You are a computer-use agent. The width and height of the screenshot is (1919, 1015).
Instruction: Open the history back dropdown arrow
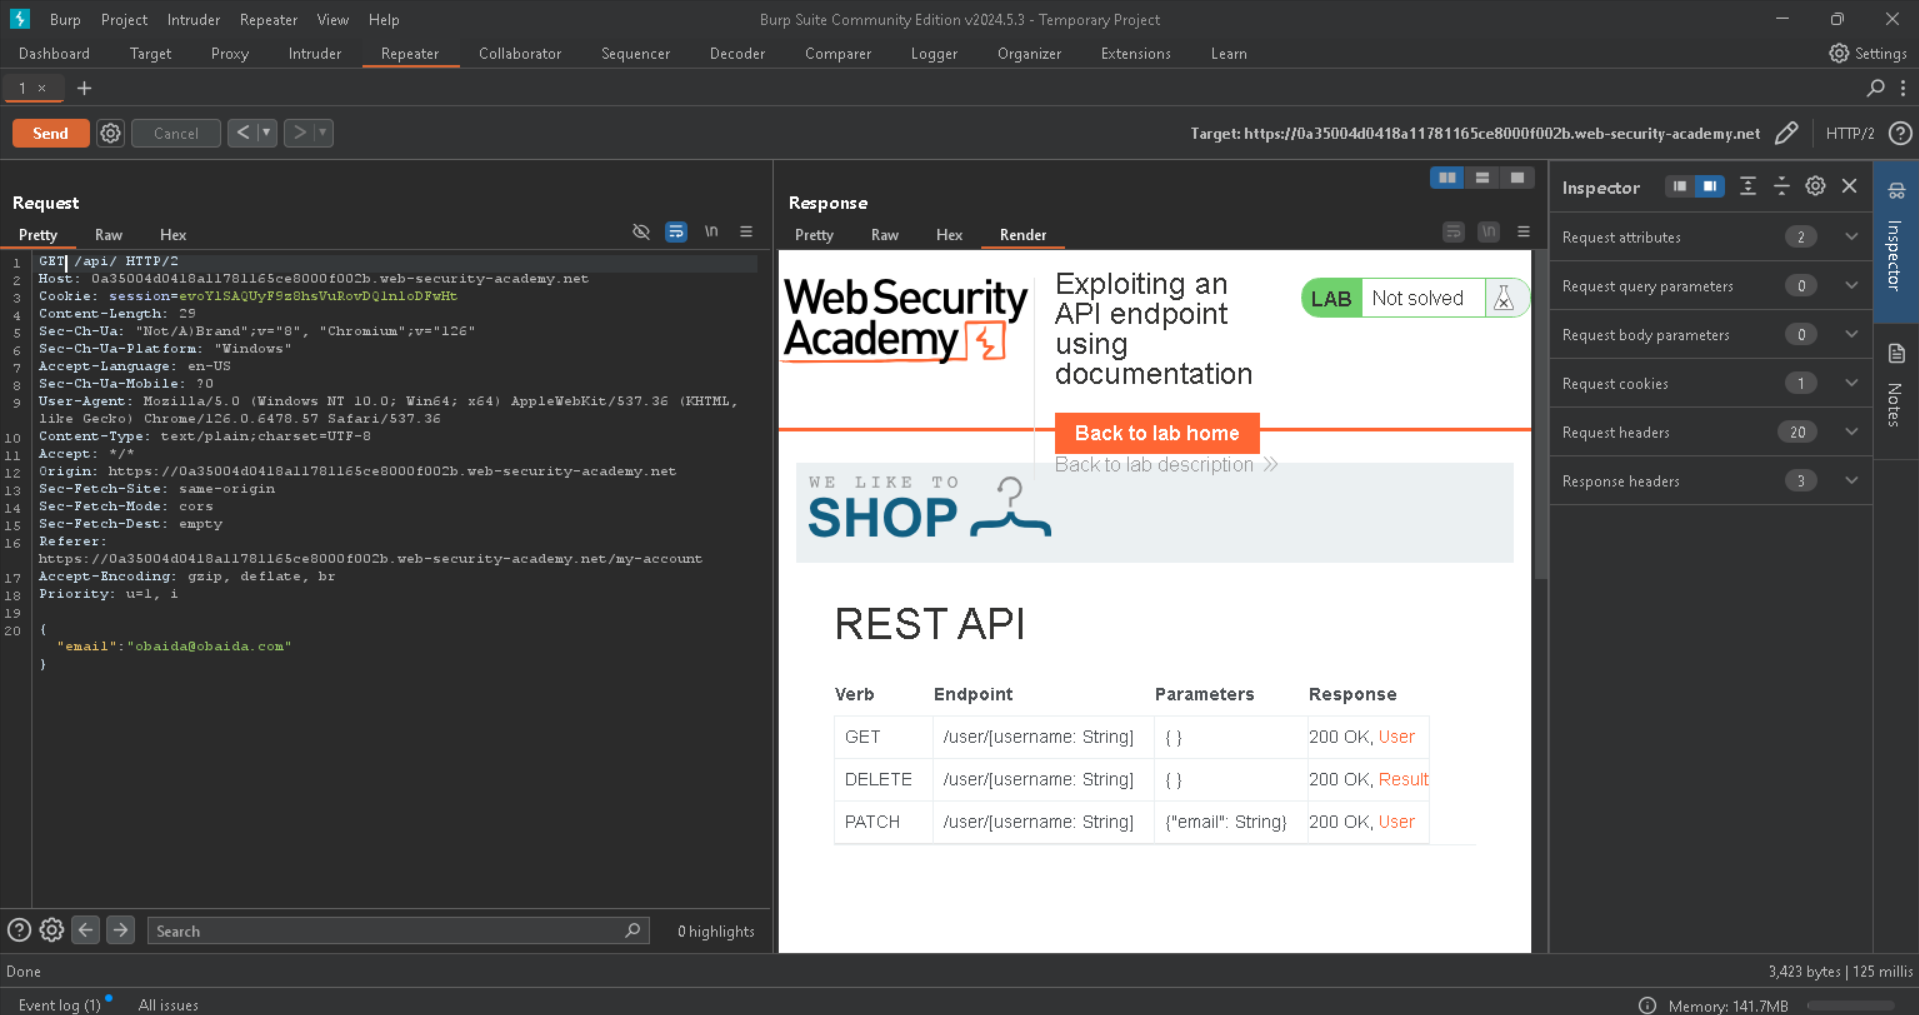click(266, 133)
